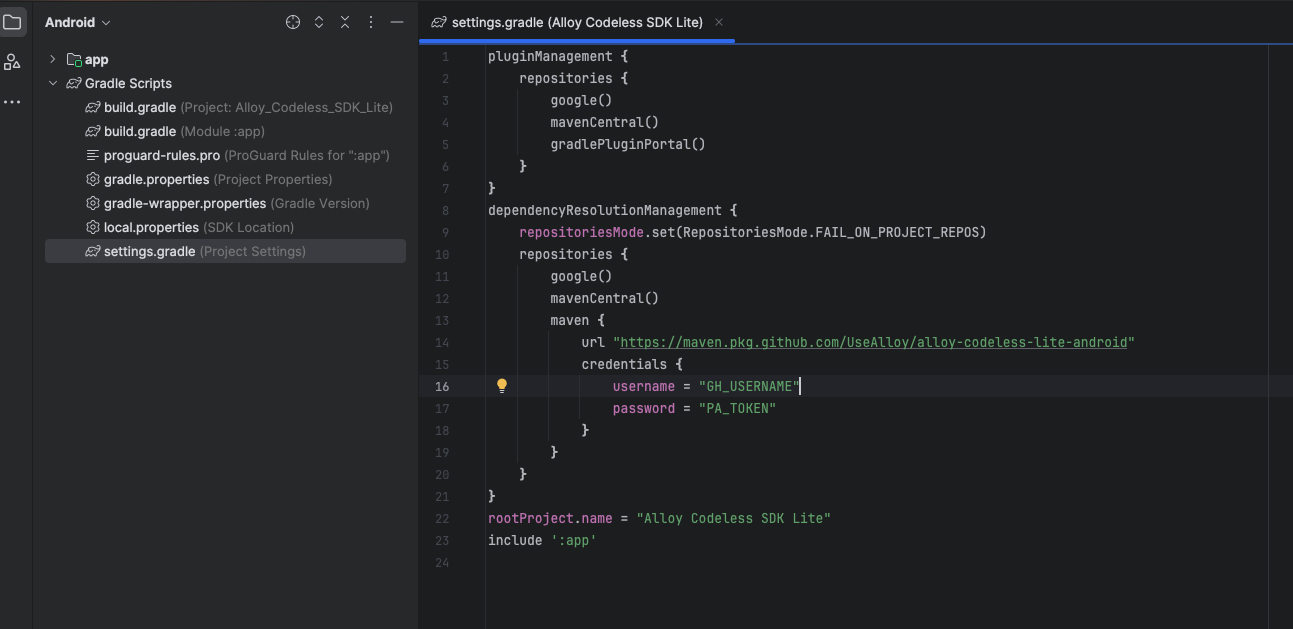The image size is (1293, 629).
Task: Click the settings.gradle elephant icon in tree
Action: [93, 251]
